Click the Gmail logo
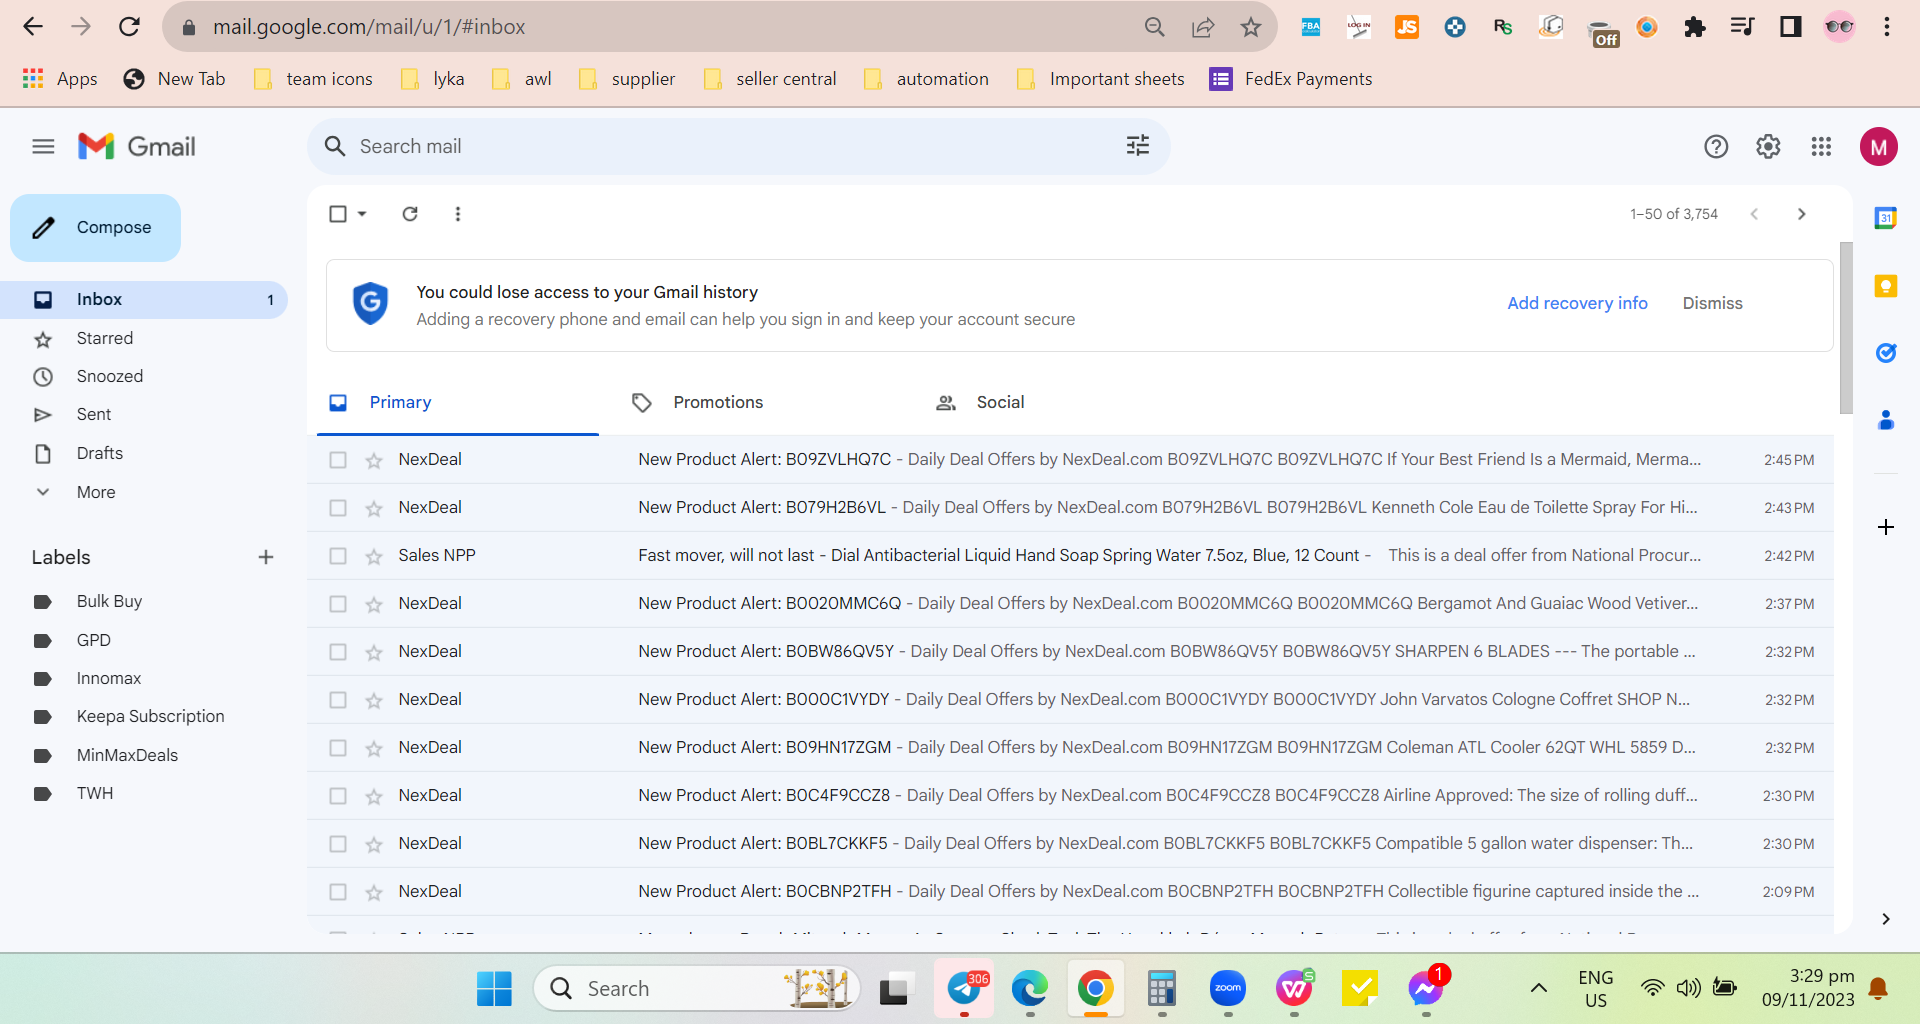Viewport: 1920px width, 1024px height. click(x=137, y=147)
